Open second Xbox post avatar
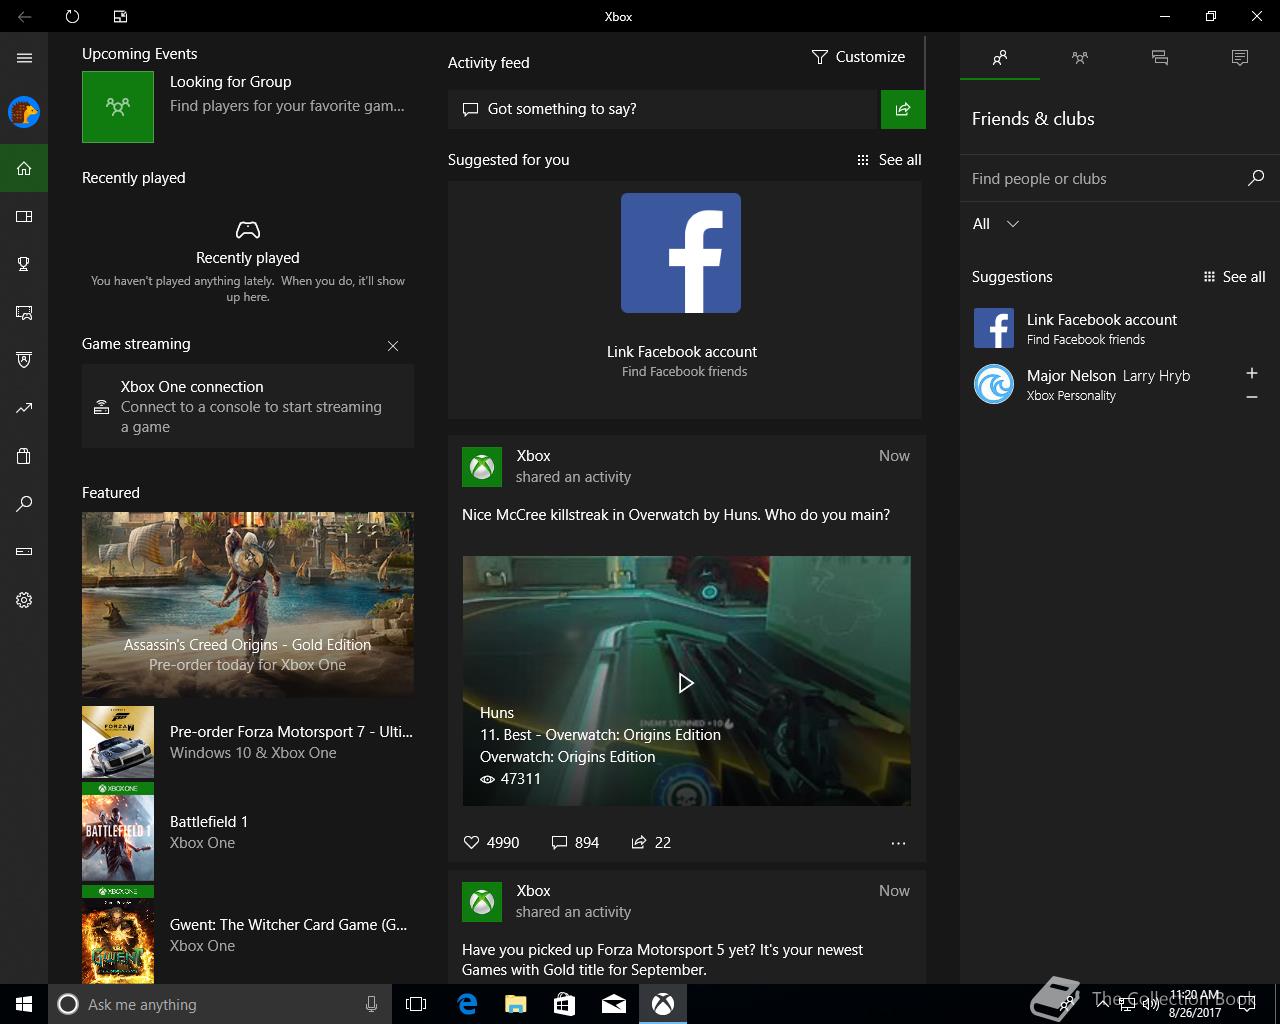Screen dimensions: 1280x1024 [482, 902]
